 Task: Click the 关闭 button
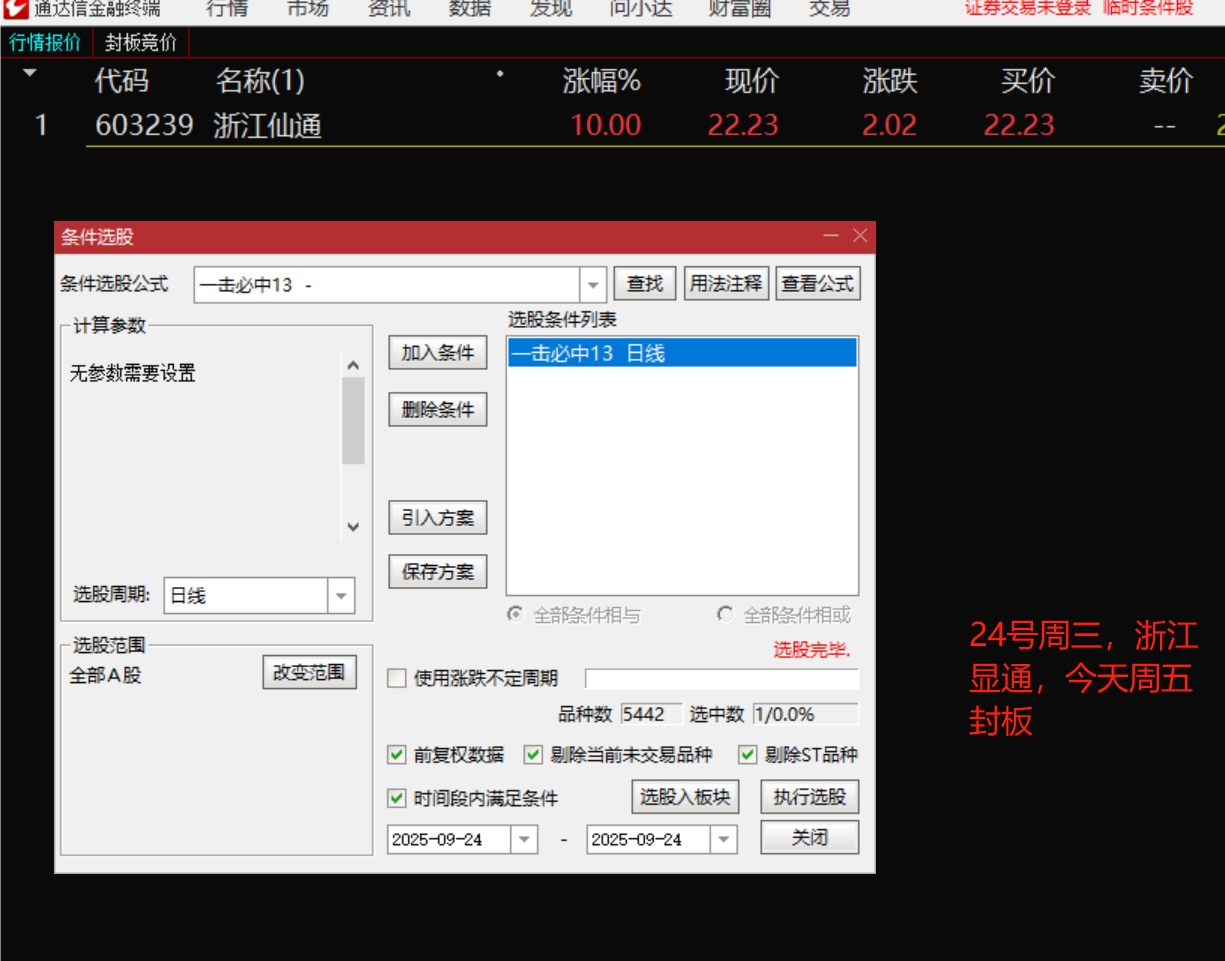810,838
